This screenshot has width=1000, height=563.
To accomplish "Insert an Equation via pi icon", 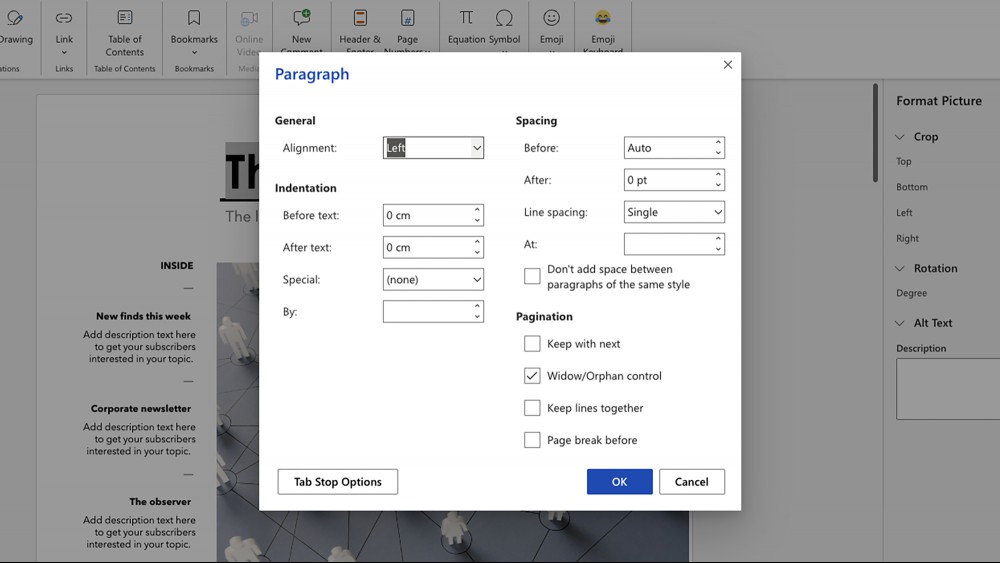I will [467, 18].
